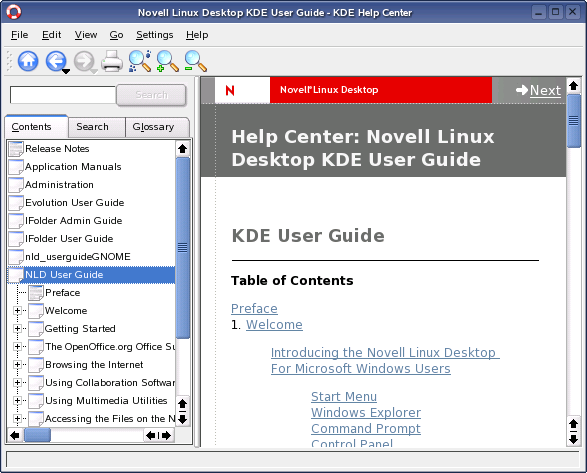587x473 pixels.
Task: Expand the Getting Started node
Action: click(17, 328)
